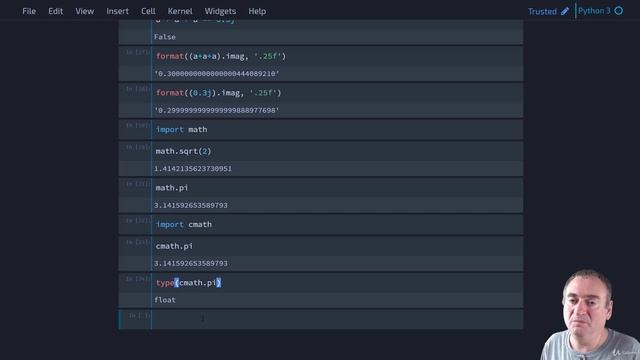Click the prompt of the type(cmath.pi) cell
The height and width of the screenshot is (360, 640).
(138, 279)
